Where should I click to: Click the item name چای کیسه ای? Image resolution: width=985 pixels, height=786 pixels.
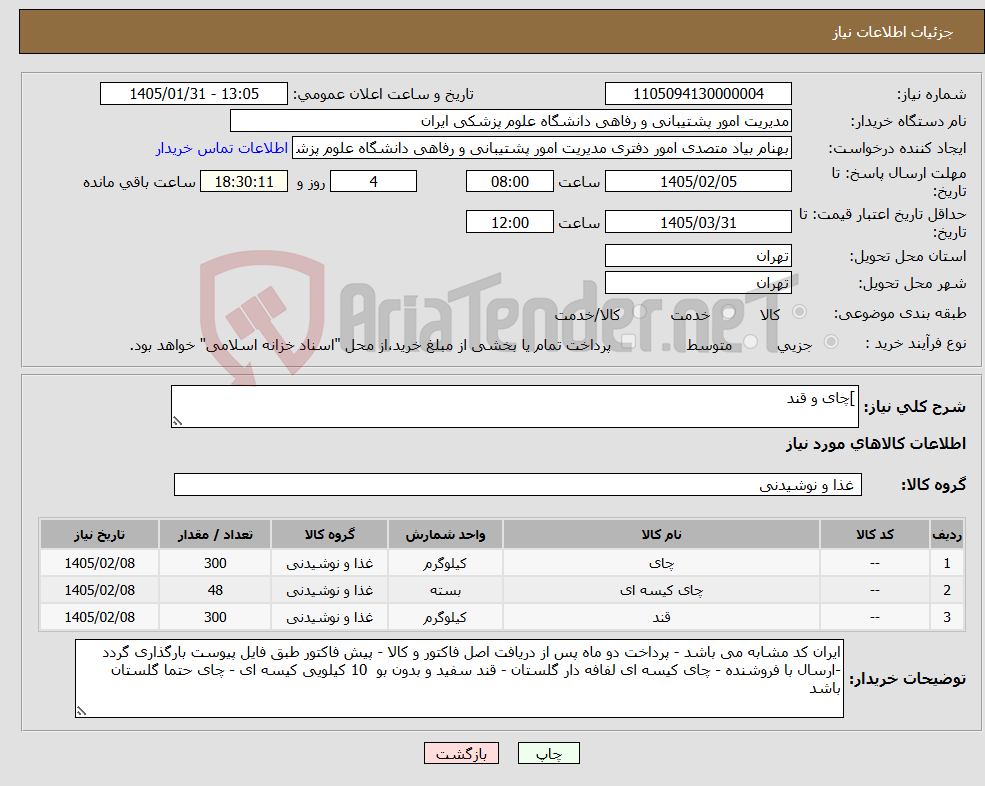pyautogui.click(x=661, y=590)
